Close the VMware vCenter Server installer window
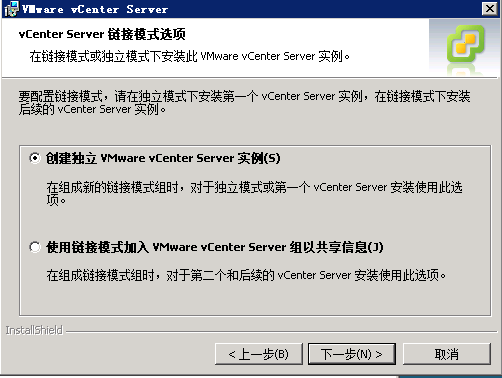The image size is (502, 378). (x=490, y=9)
